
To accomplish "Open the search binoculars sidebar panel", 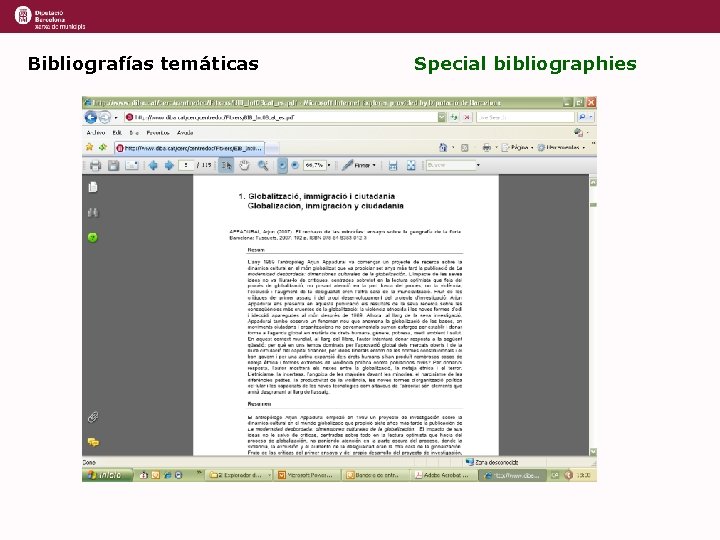I will tap(93, 212).
